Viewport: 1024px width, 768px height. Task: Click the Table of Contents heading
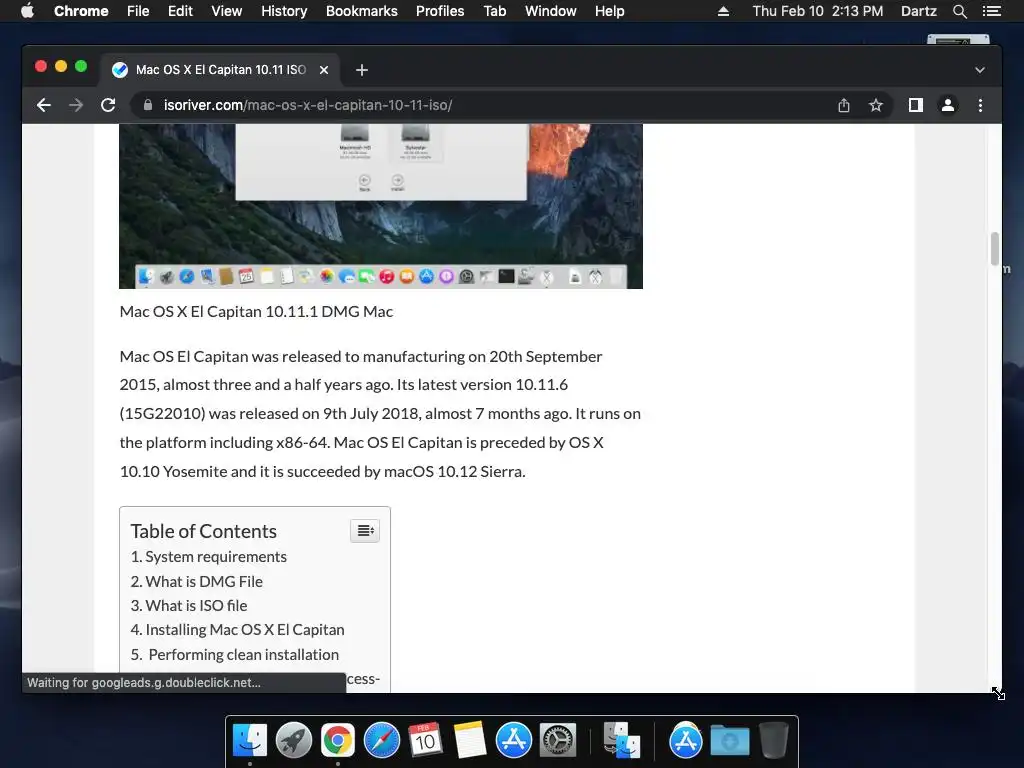pyautogui.click(x=203, y=531)
